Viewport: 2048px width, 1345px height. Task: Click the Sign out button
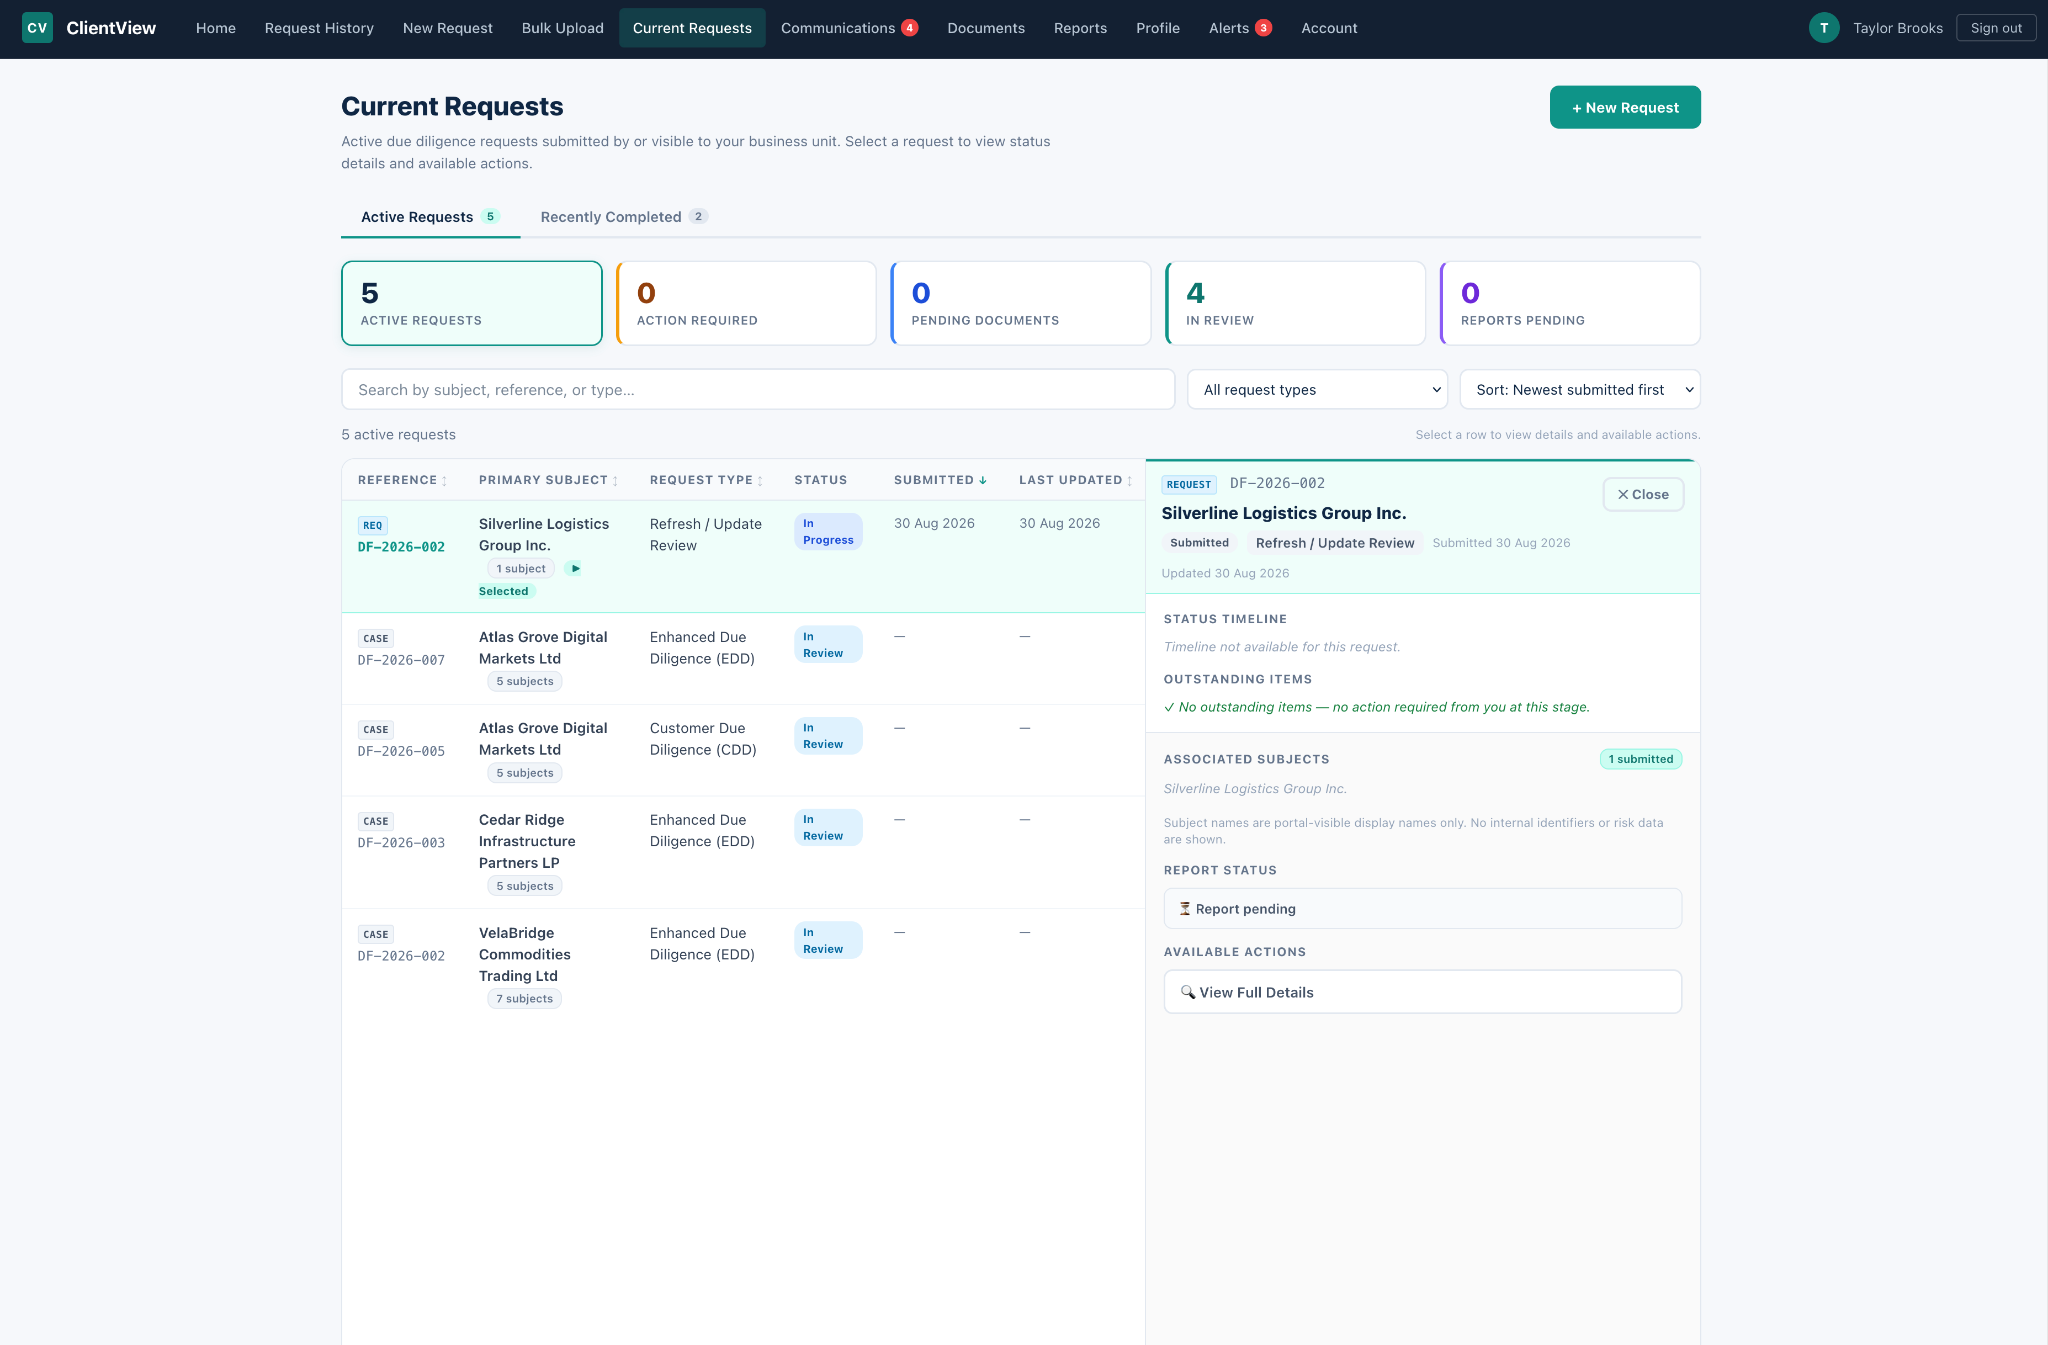[1996, 28]
